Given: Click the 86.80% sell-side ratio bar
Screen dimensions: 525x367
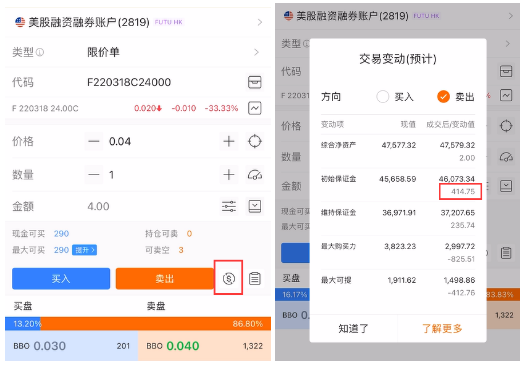Looking at the screenshot, I should [156, 323].
